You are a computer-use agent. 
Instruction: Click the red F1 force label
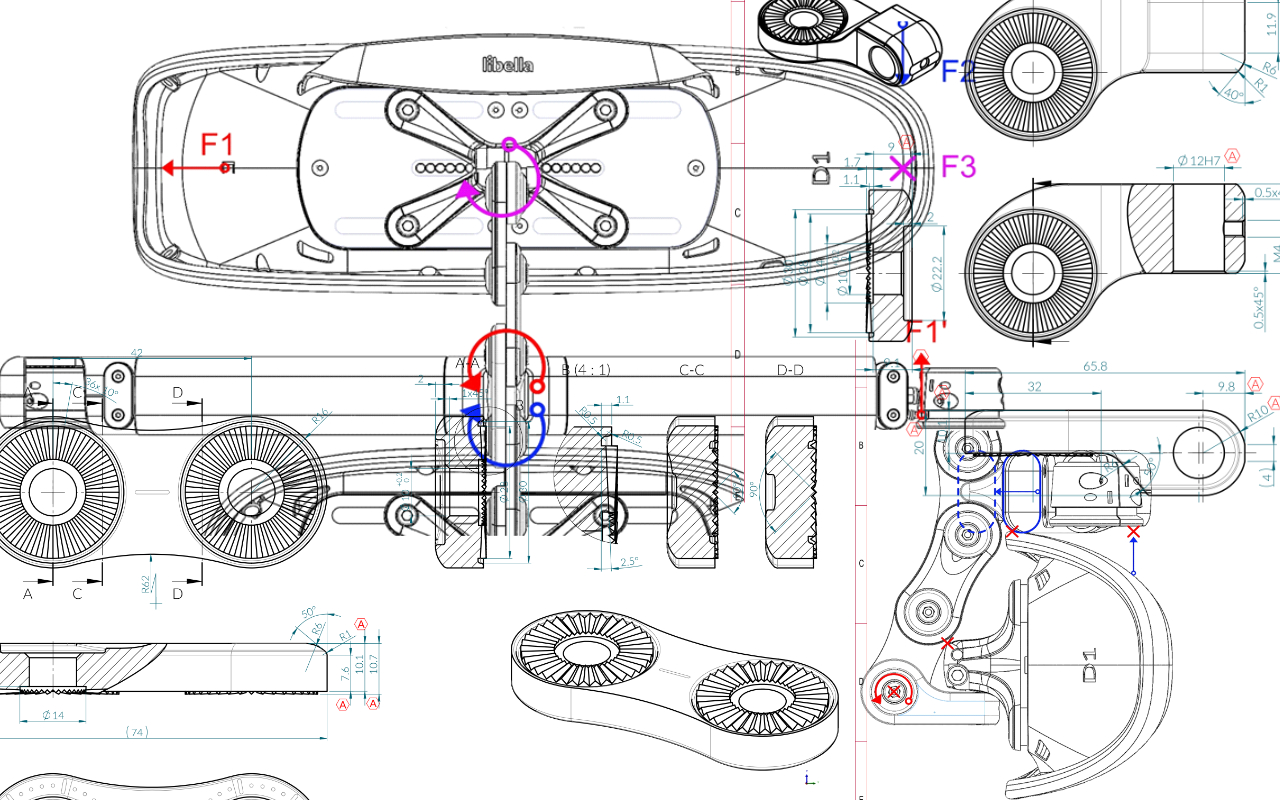coord(217,144)
